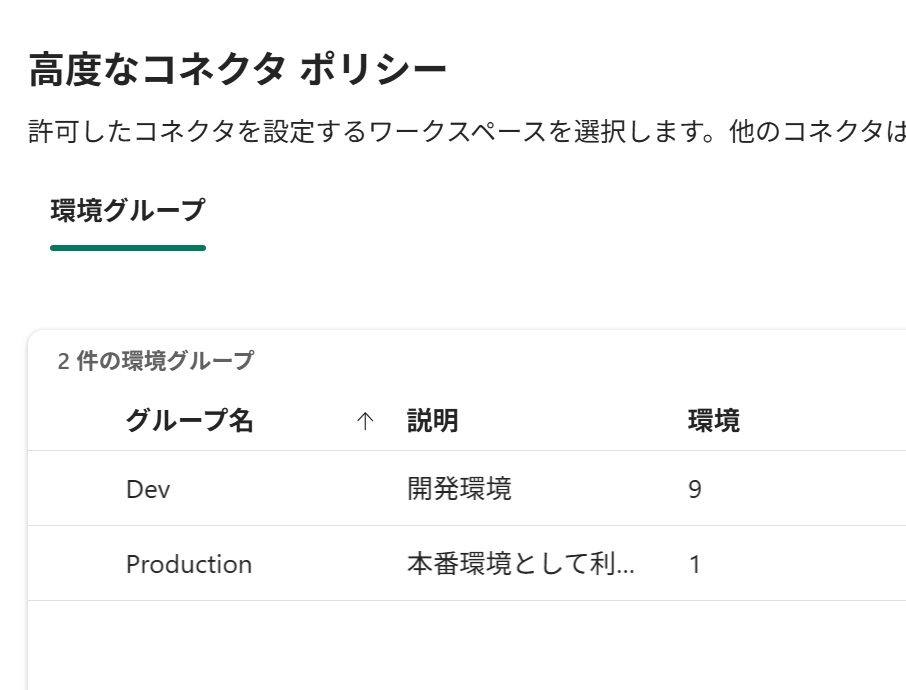This screenshot has height=690, width=906.
Task: Click blank space between グループ名 label and arrow
Action: coord(305,422)
